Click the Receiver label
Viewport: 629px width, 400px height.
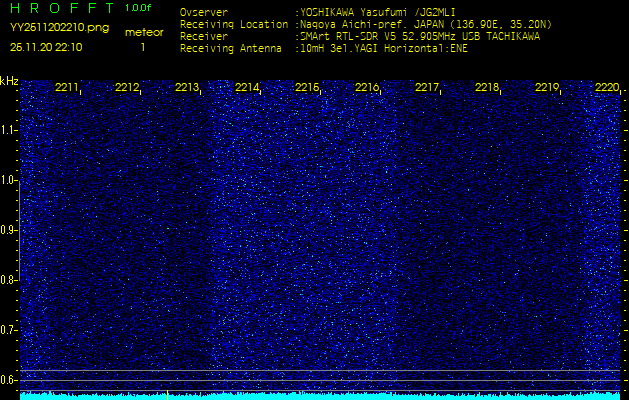coord(204,37)
